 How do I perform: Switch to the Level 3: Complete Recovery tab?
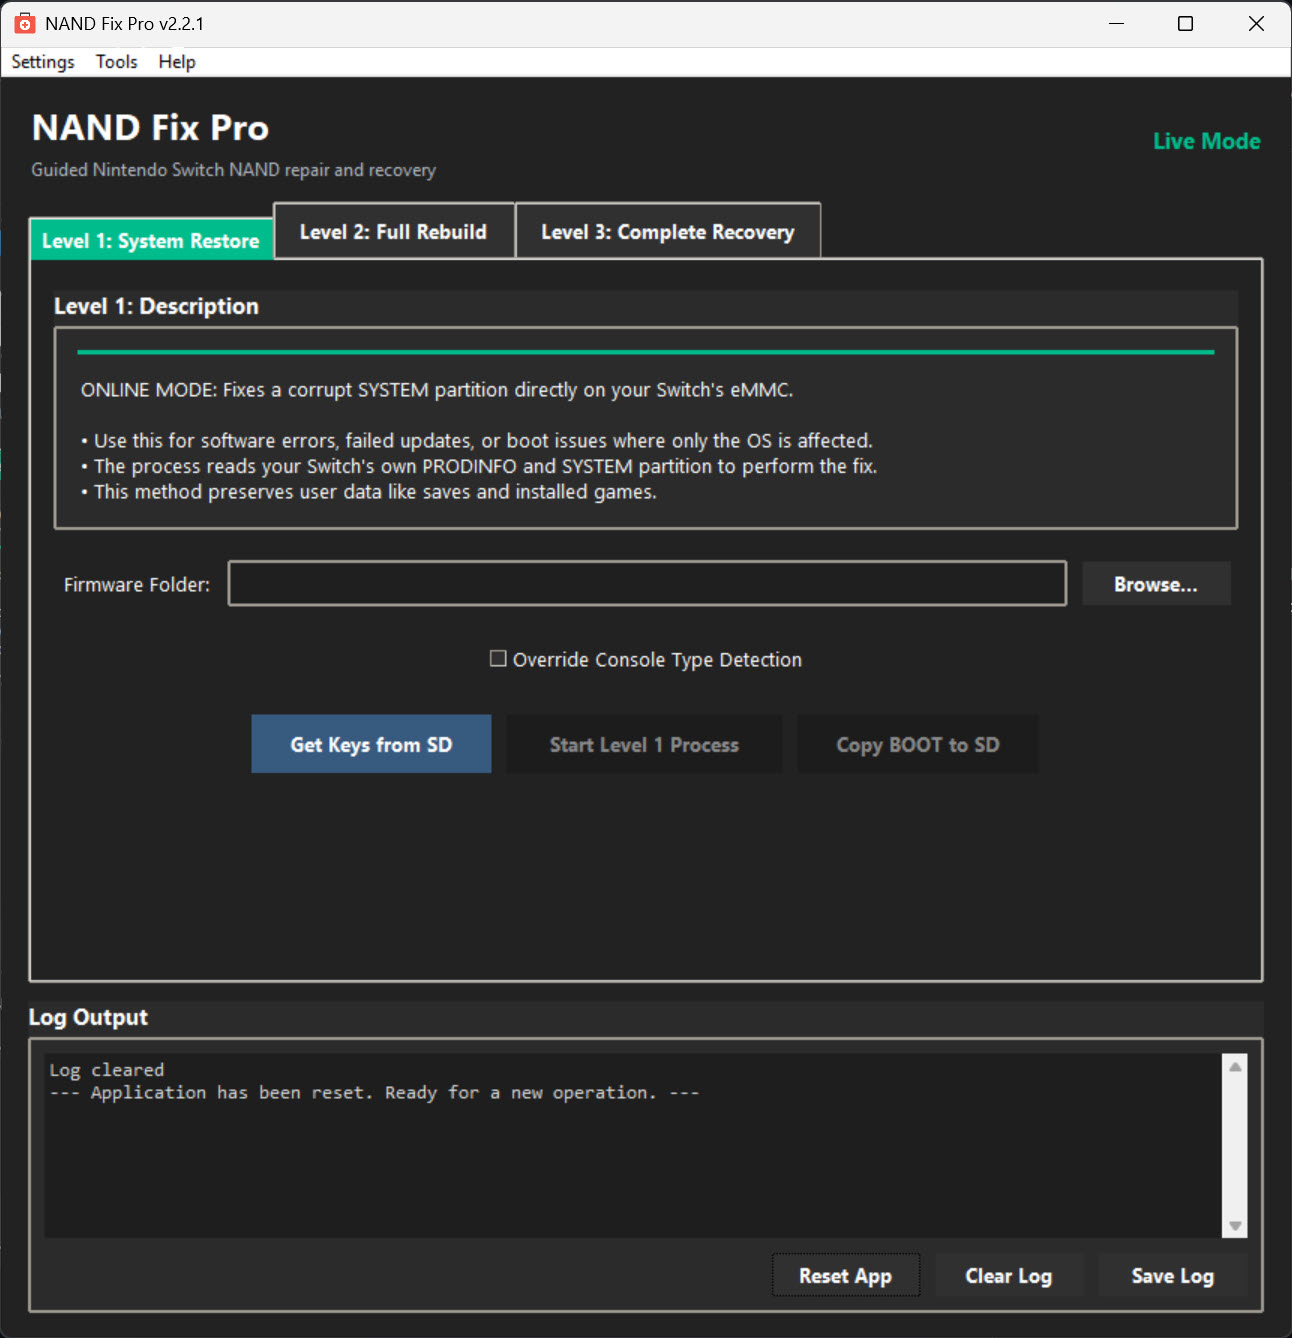tap(668, 231)
